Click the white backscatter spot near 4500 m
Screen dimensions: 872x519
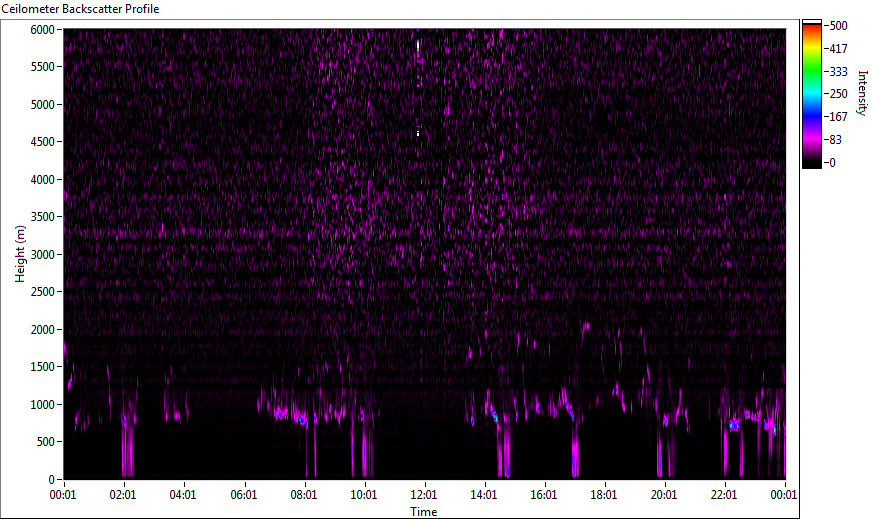(418, 133)
